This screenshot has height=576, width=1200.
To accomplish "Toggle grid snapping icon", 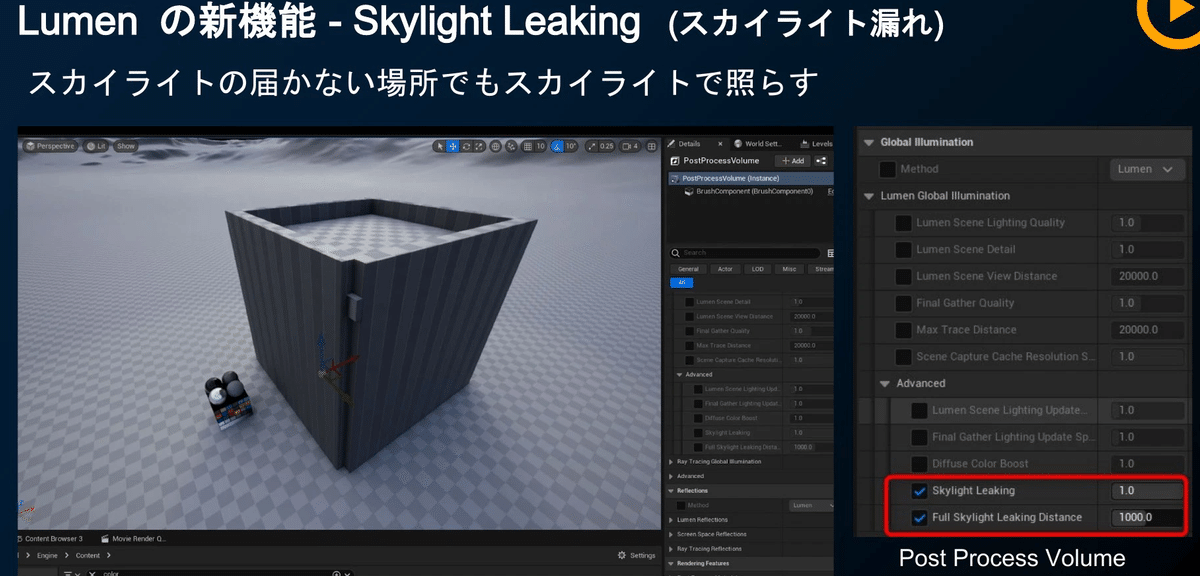I will (528, 146).
